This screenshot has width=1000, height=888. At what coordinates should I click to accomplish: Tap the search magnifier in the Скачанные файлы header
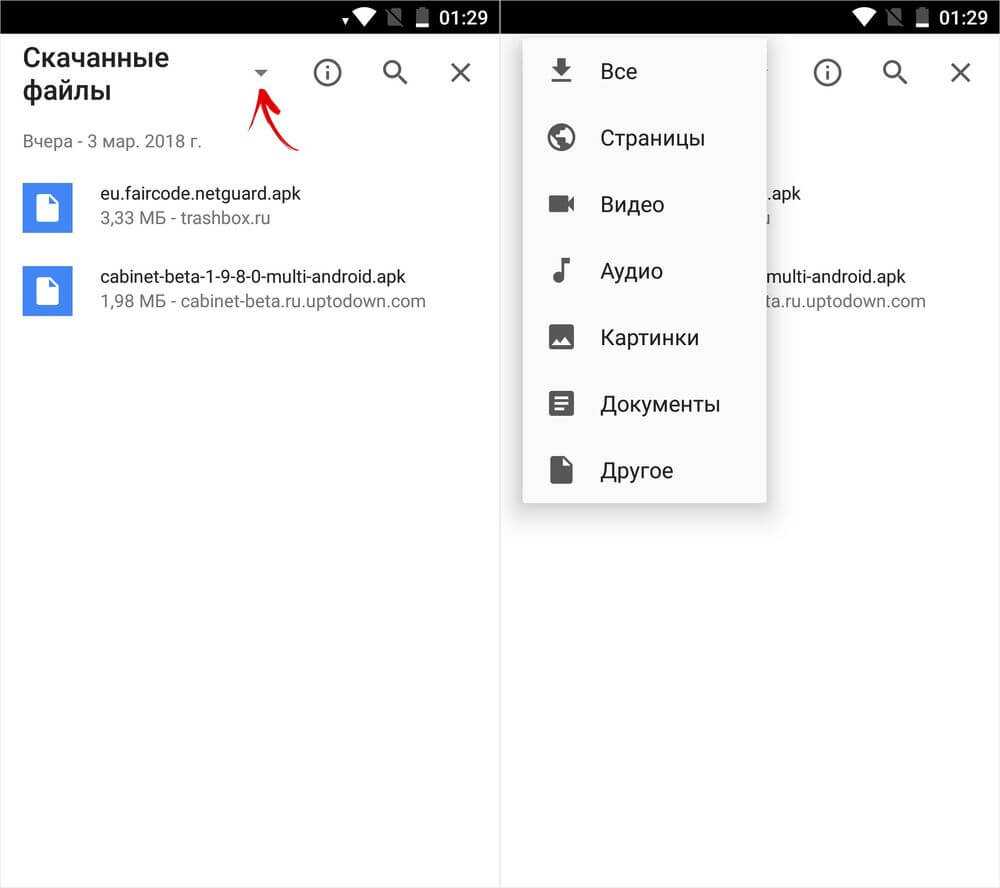(x=395, y=73)
